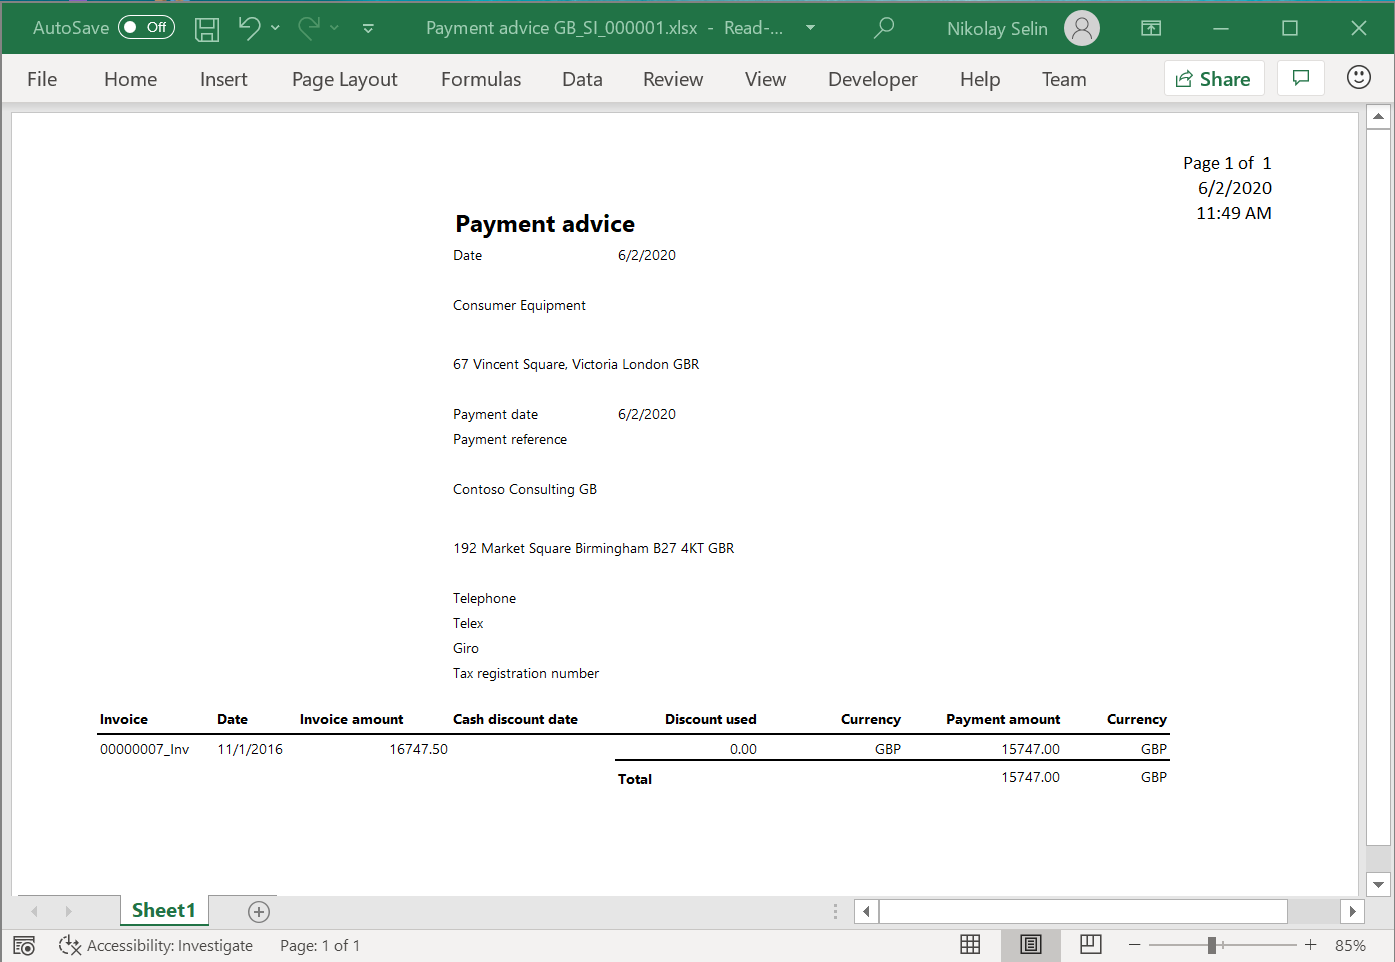The image size is (1395, 962).
Task: Add a new sheet with the plus button
Action: (258, 911)
